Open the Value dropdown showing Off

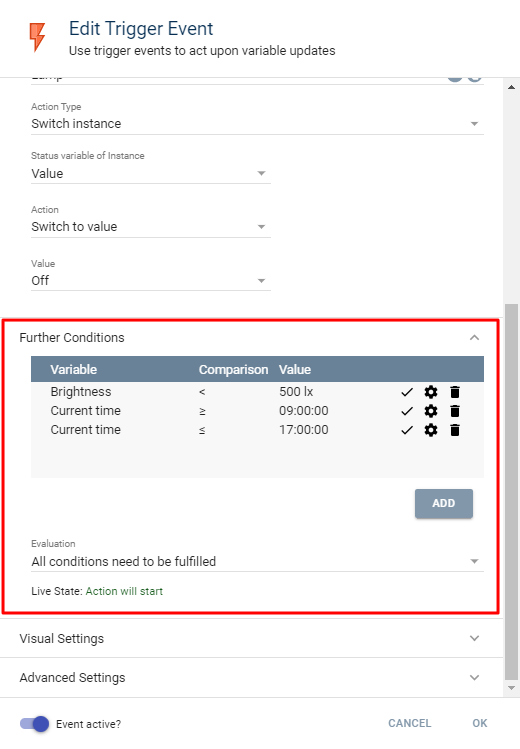[x=151, y=281]
